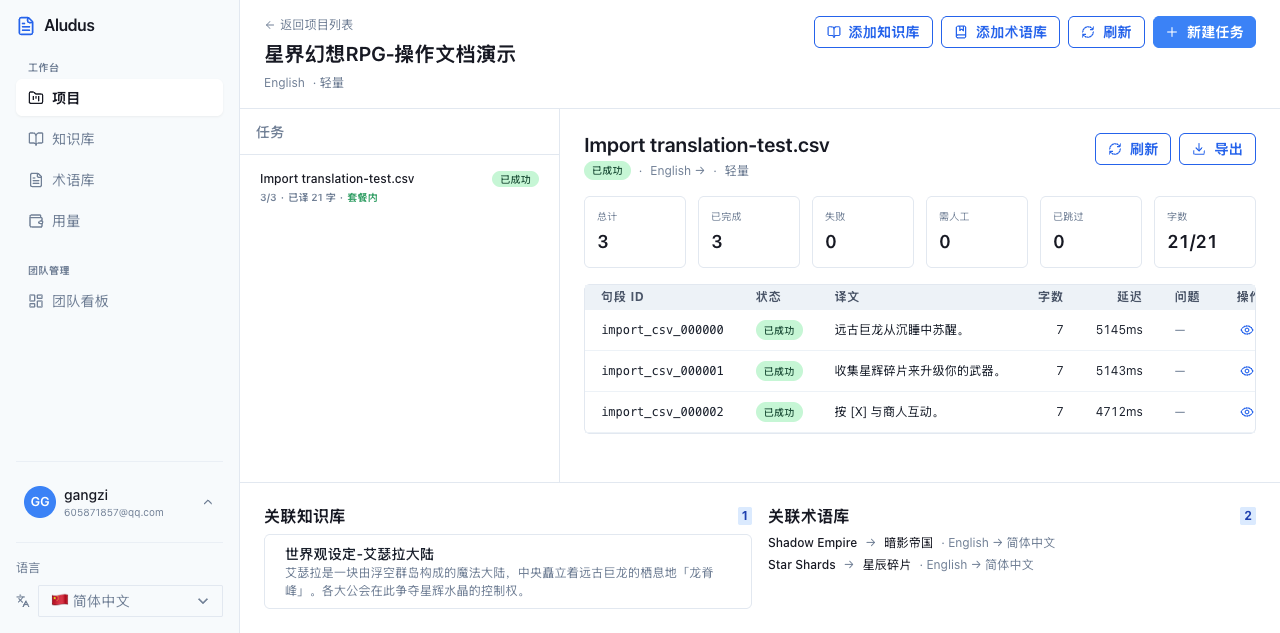
Task: Click the GG user avatar
Action: (40, 502)
